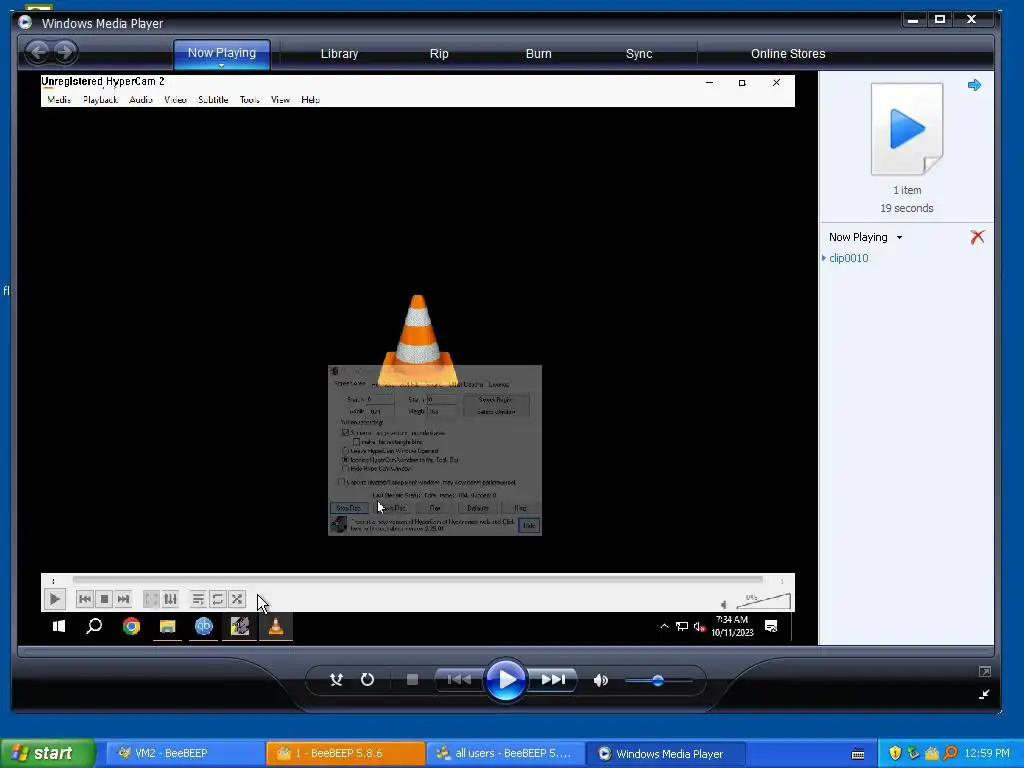The width and height of the screenshot is (1024, 768).
Task: Toggle the repeat button in the player
Action: click(x=367, y=680)
